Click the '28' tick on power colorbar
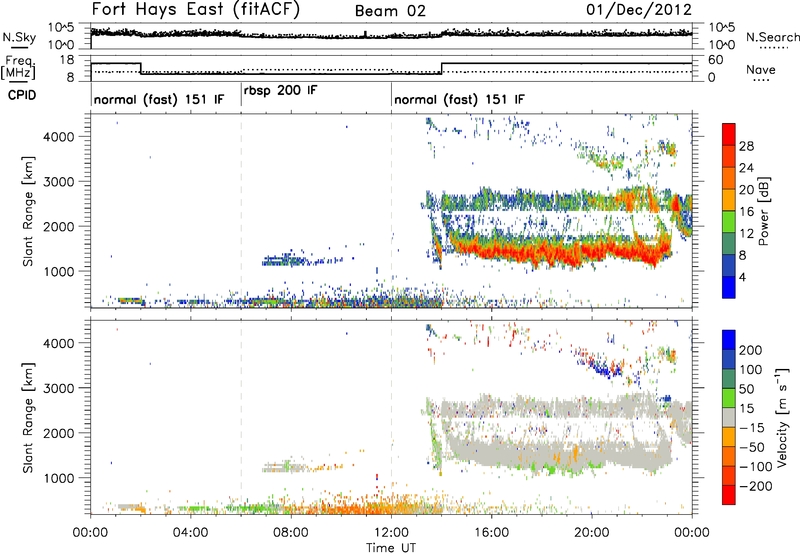This screenshot has width=800, height=554. pos(746,146)
